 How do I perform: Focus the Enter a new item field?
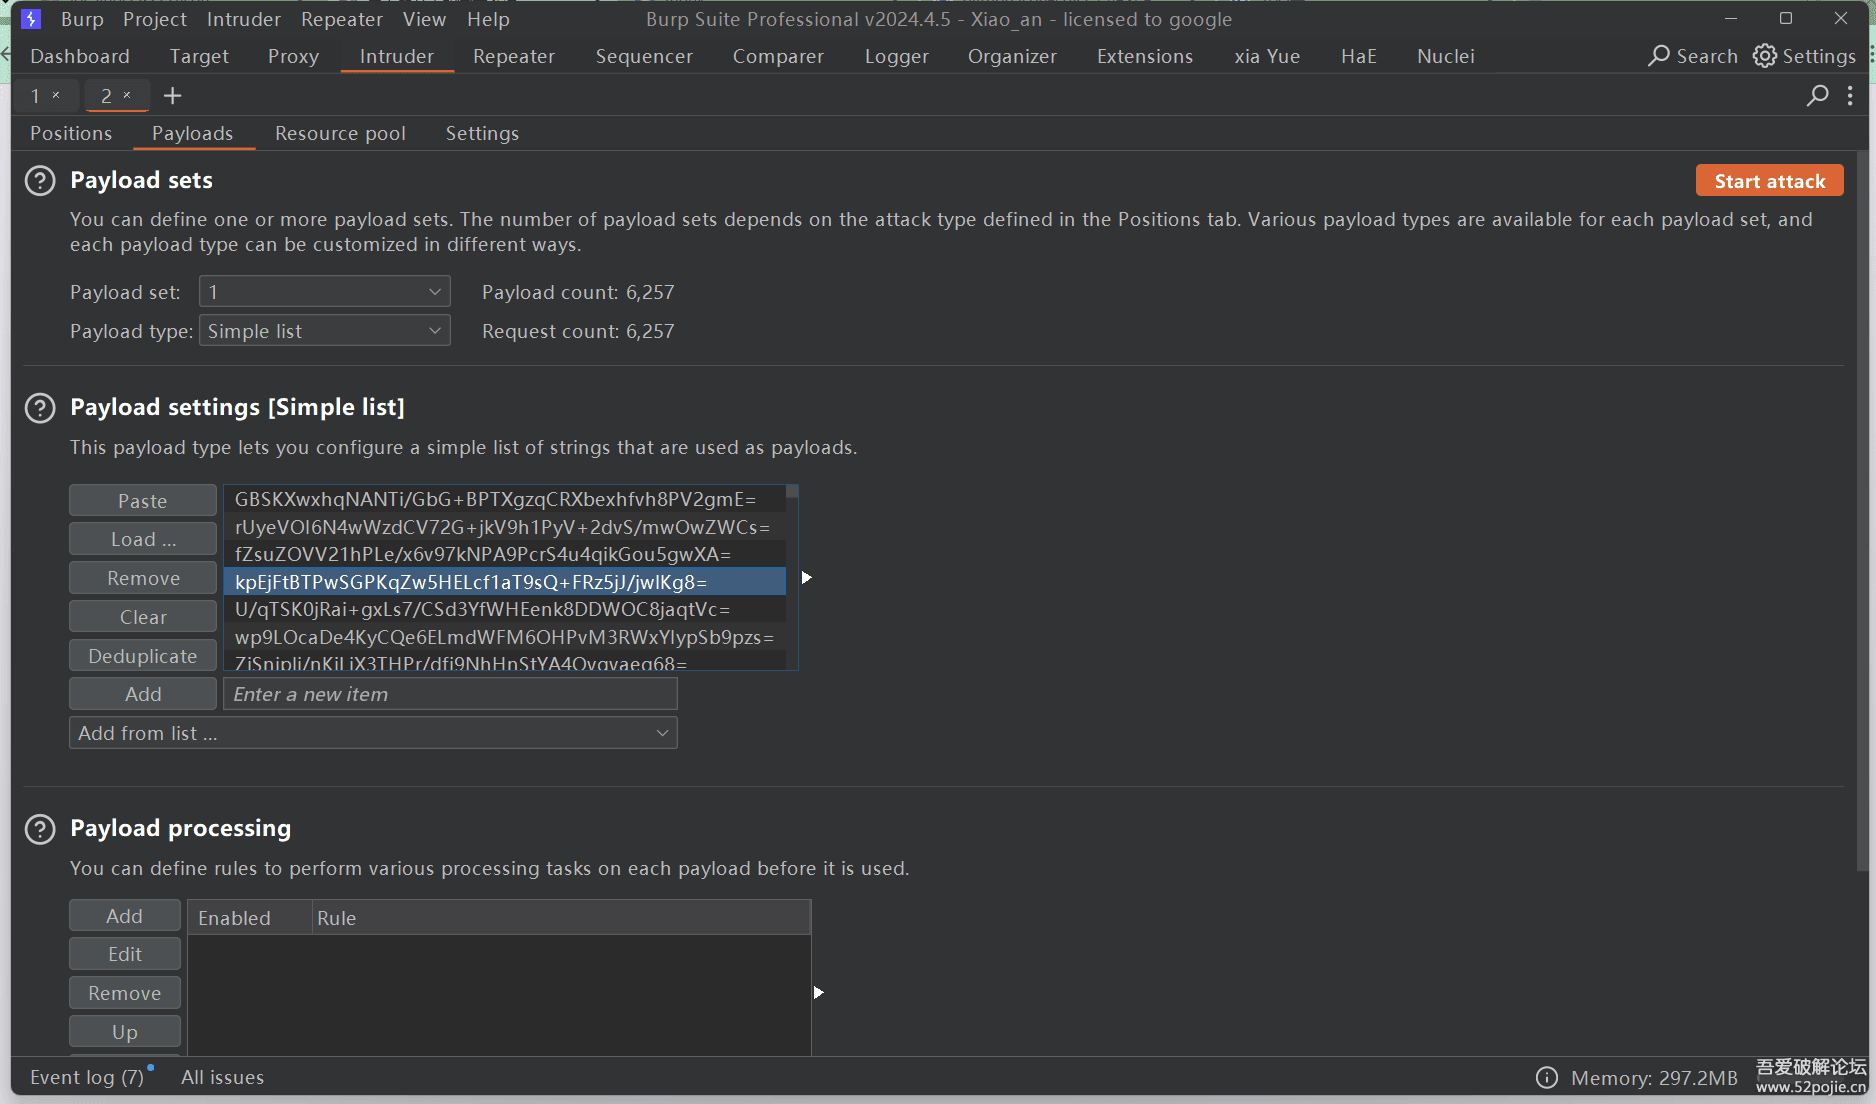(450, 694)
